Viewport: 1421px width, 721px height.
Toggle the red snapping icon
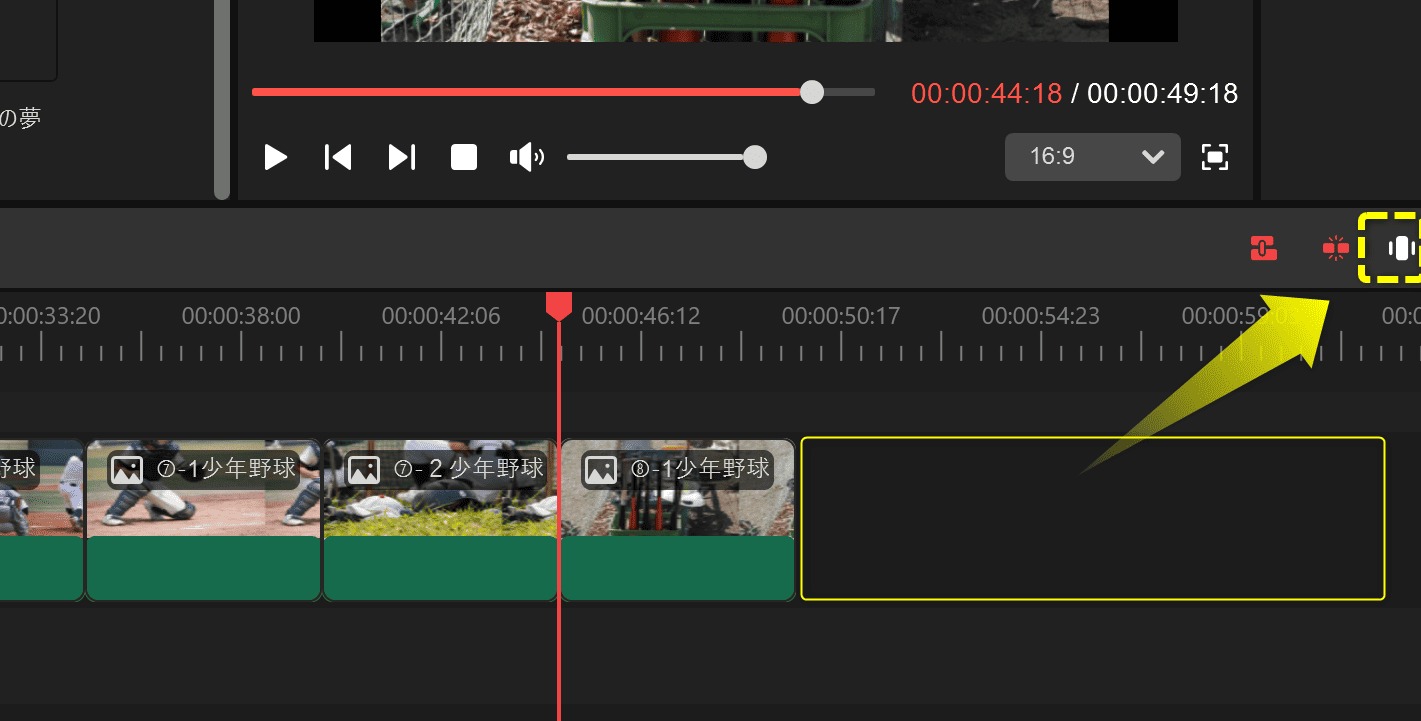(1335, 248)
